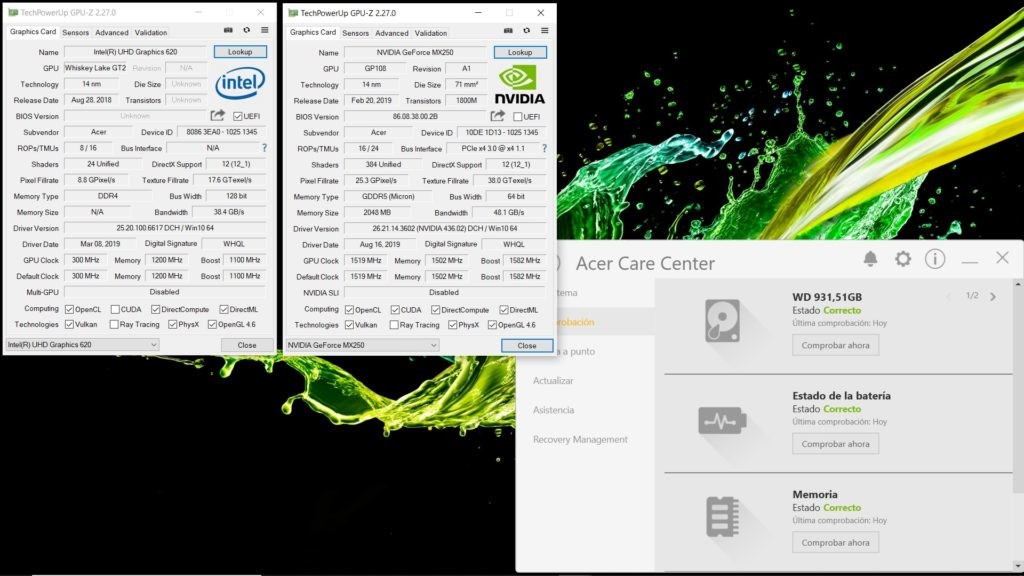Toggle PhysX checkbox in NVIDIA GPU-Z window
This screenshot has width=1024, height=576.
click(453, 325)
